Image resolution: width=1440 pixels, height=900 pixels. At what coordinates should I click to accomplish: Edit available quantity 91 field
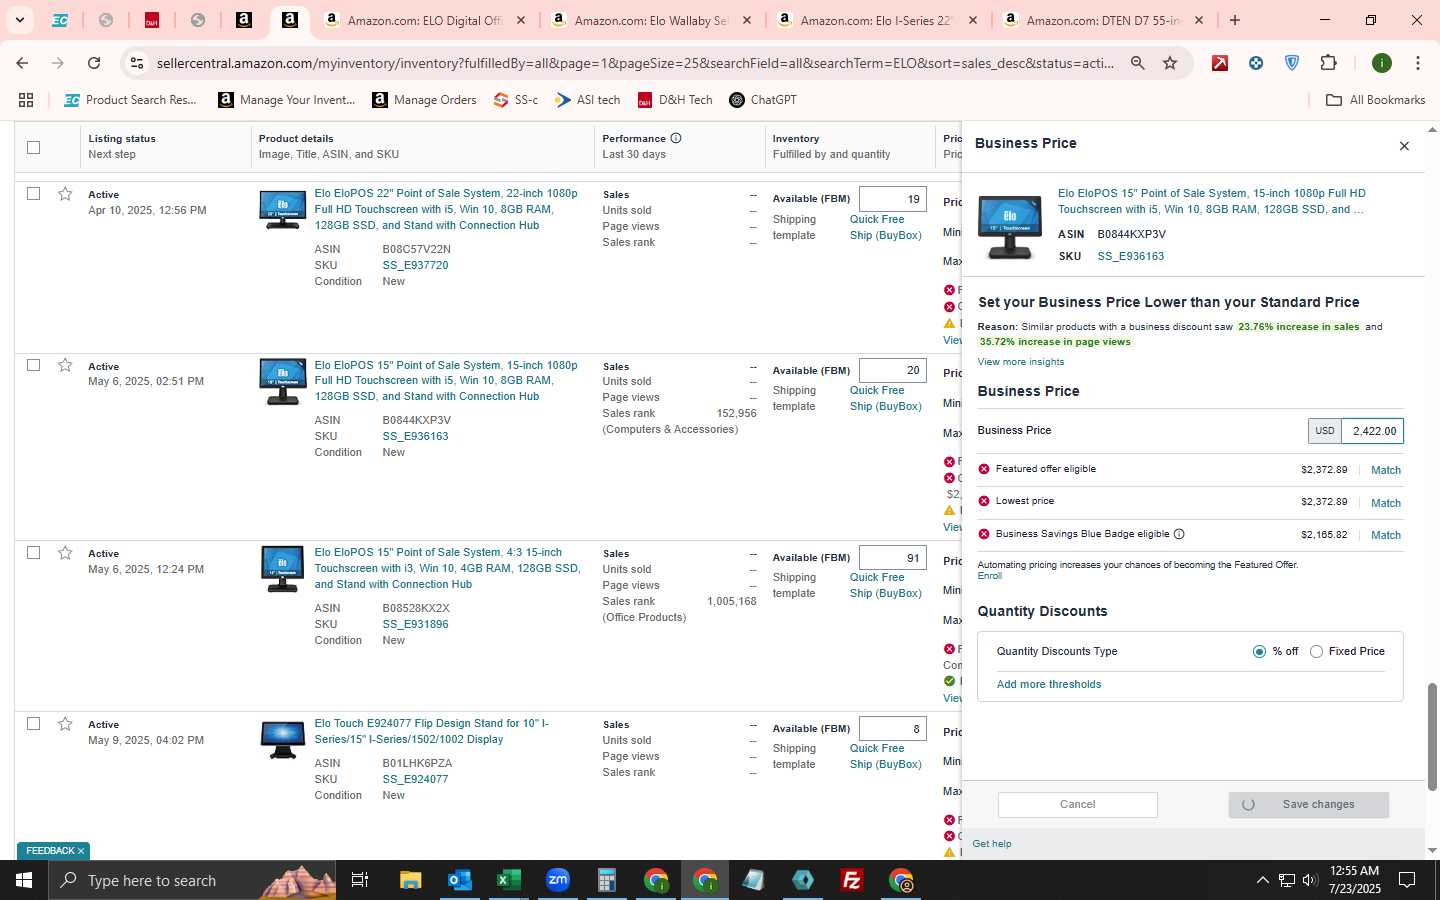click(x=892, y=558)
